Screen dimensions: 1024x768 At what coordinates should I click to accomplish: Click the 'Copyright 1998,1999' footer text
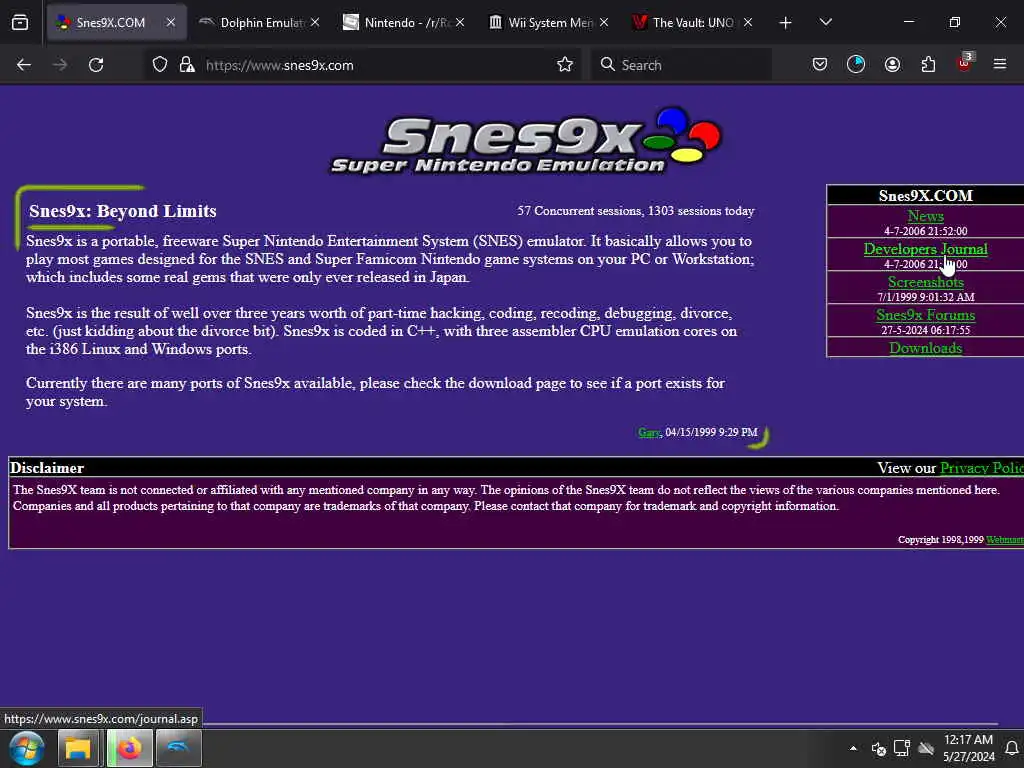coord(940,539)
